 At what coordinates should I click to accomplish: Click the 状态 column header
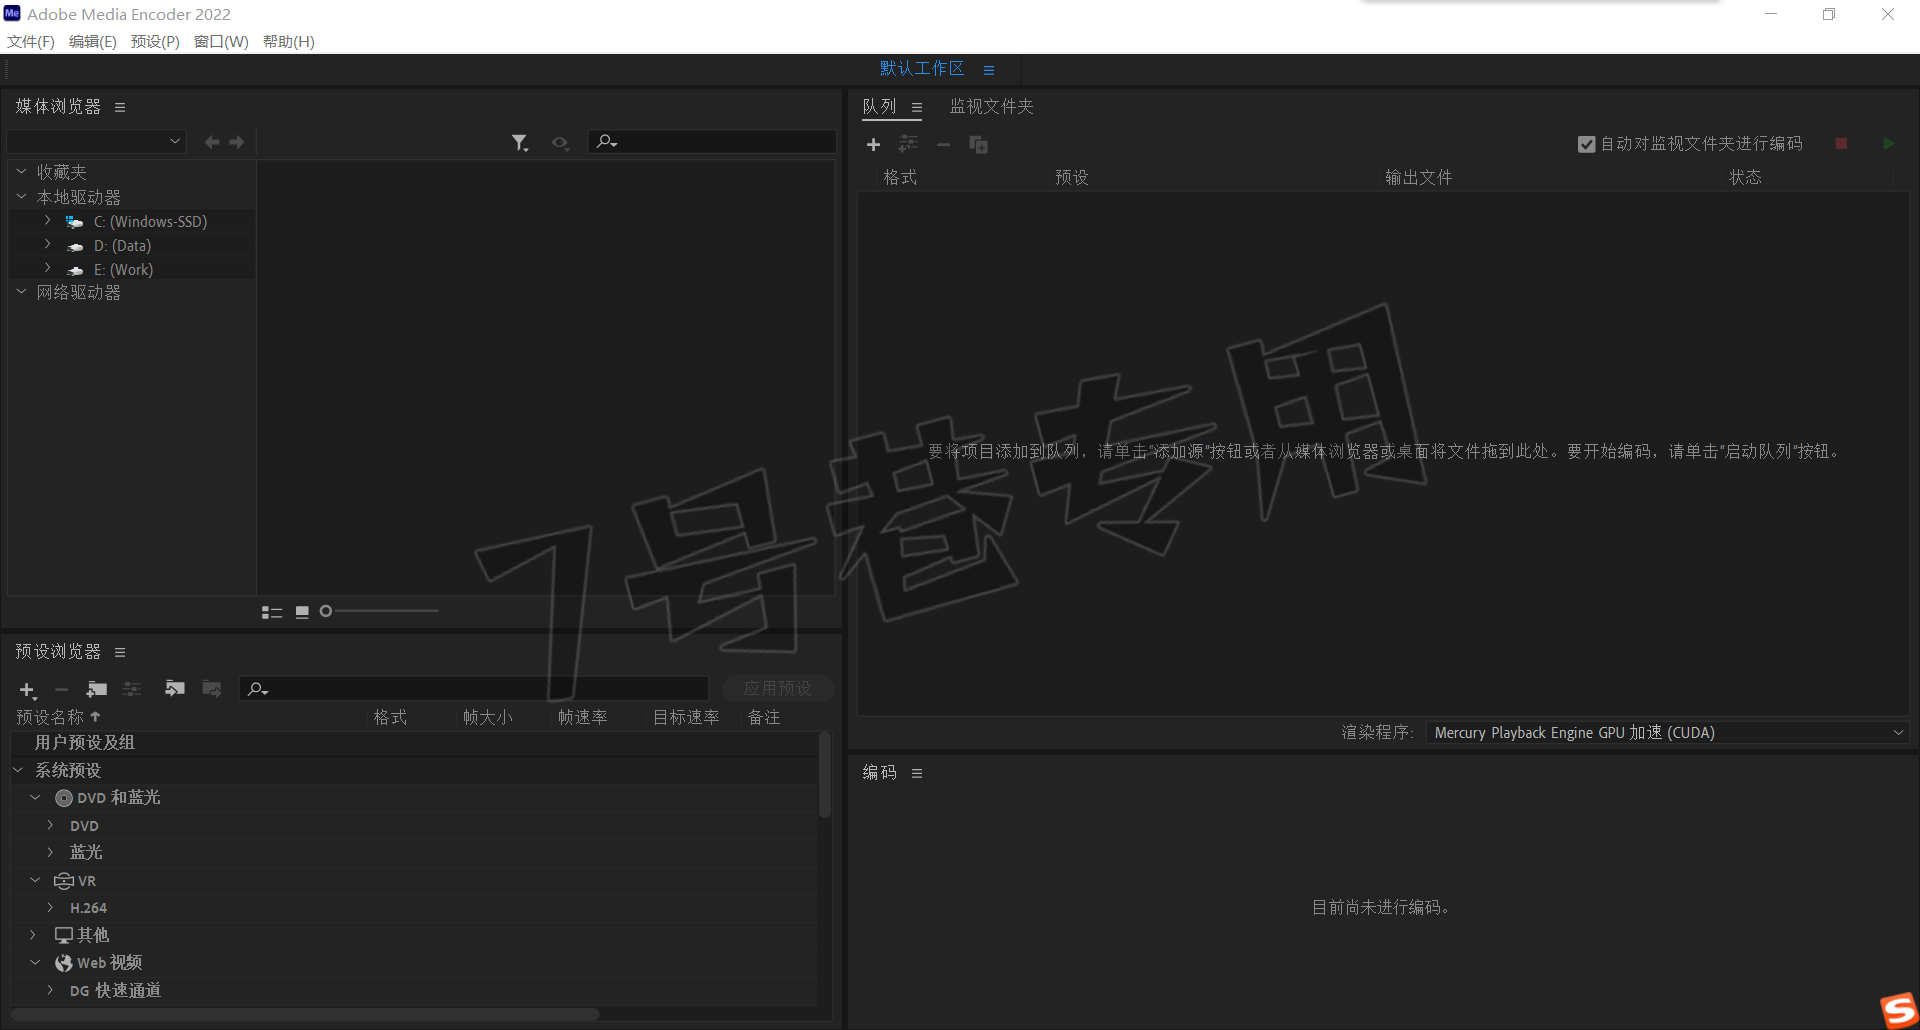(1745, 177)
